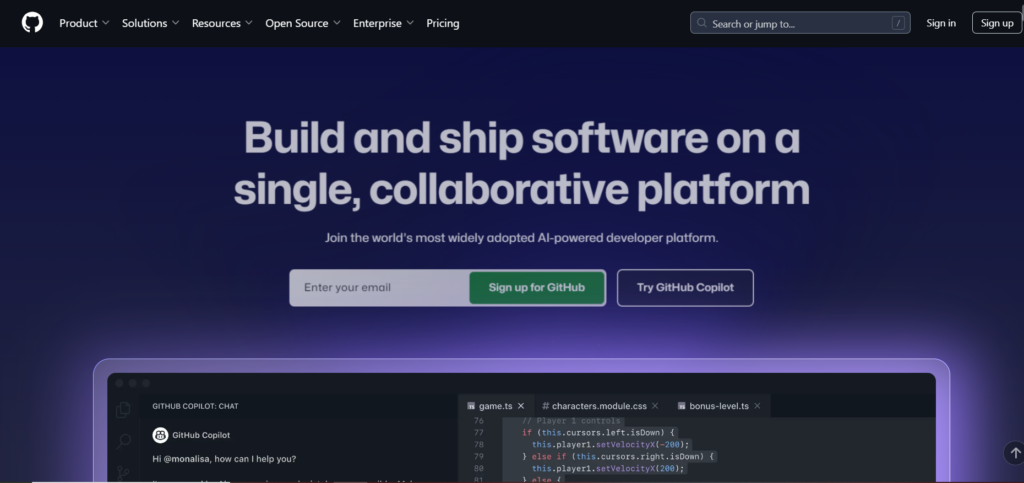The height and width of the screenshot is (483, 1024).
Task: Expand the Resources menu
Action: 222,23
